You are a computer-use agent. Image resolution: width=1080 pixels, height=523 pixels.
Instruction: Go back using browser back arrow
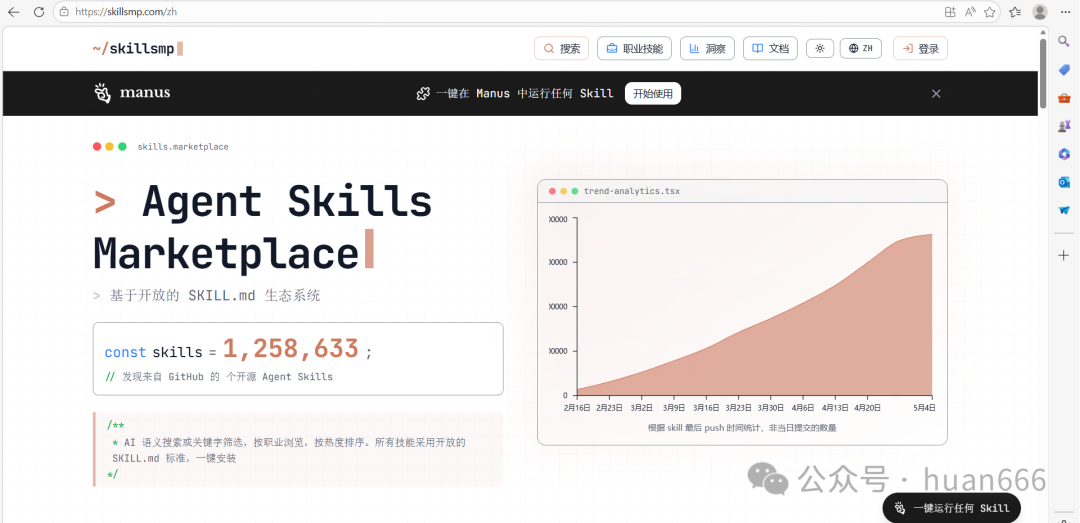click(14, 12)
